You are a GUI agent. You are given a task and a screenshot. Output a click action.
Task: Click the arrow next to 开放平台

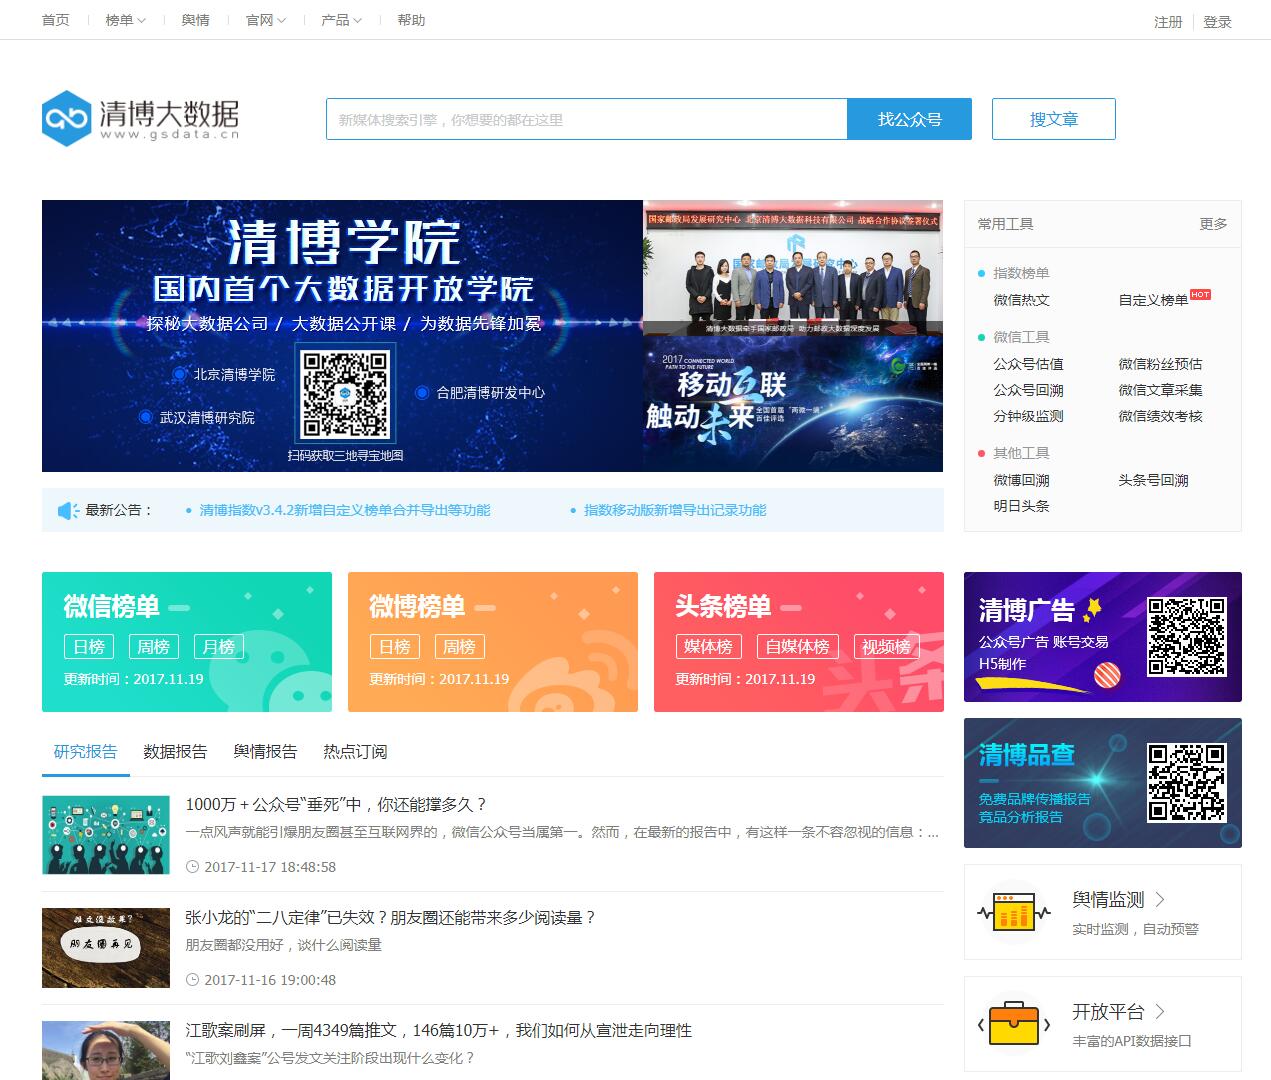point(1160,1012)
